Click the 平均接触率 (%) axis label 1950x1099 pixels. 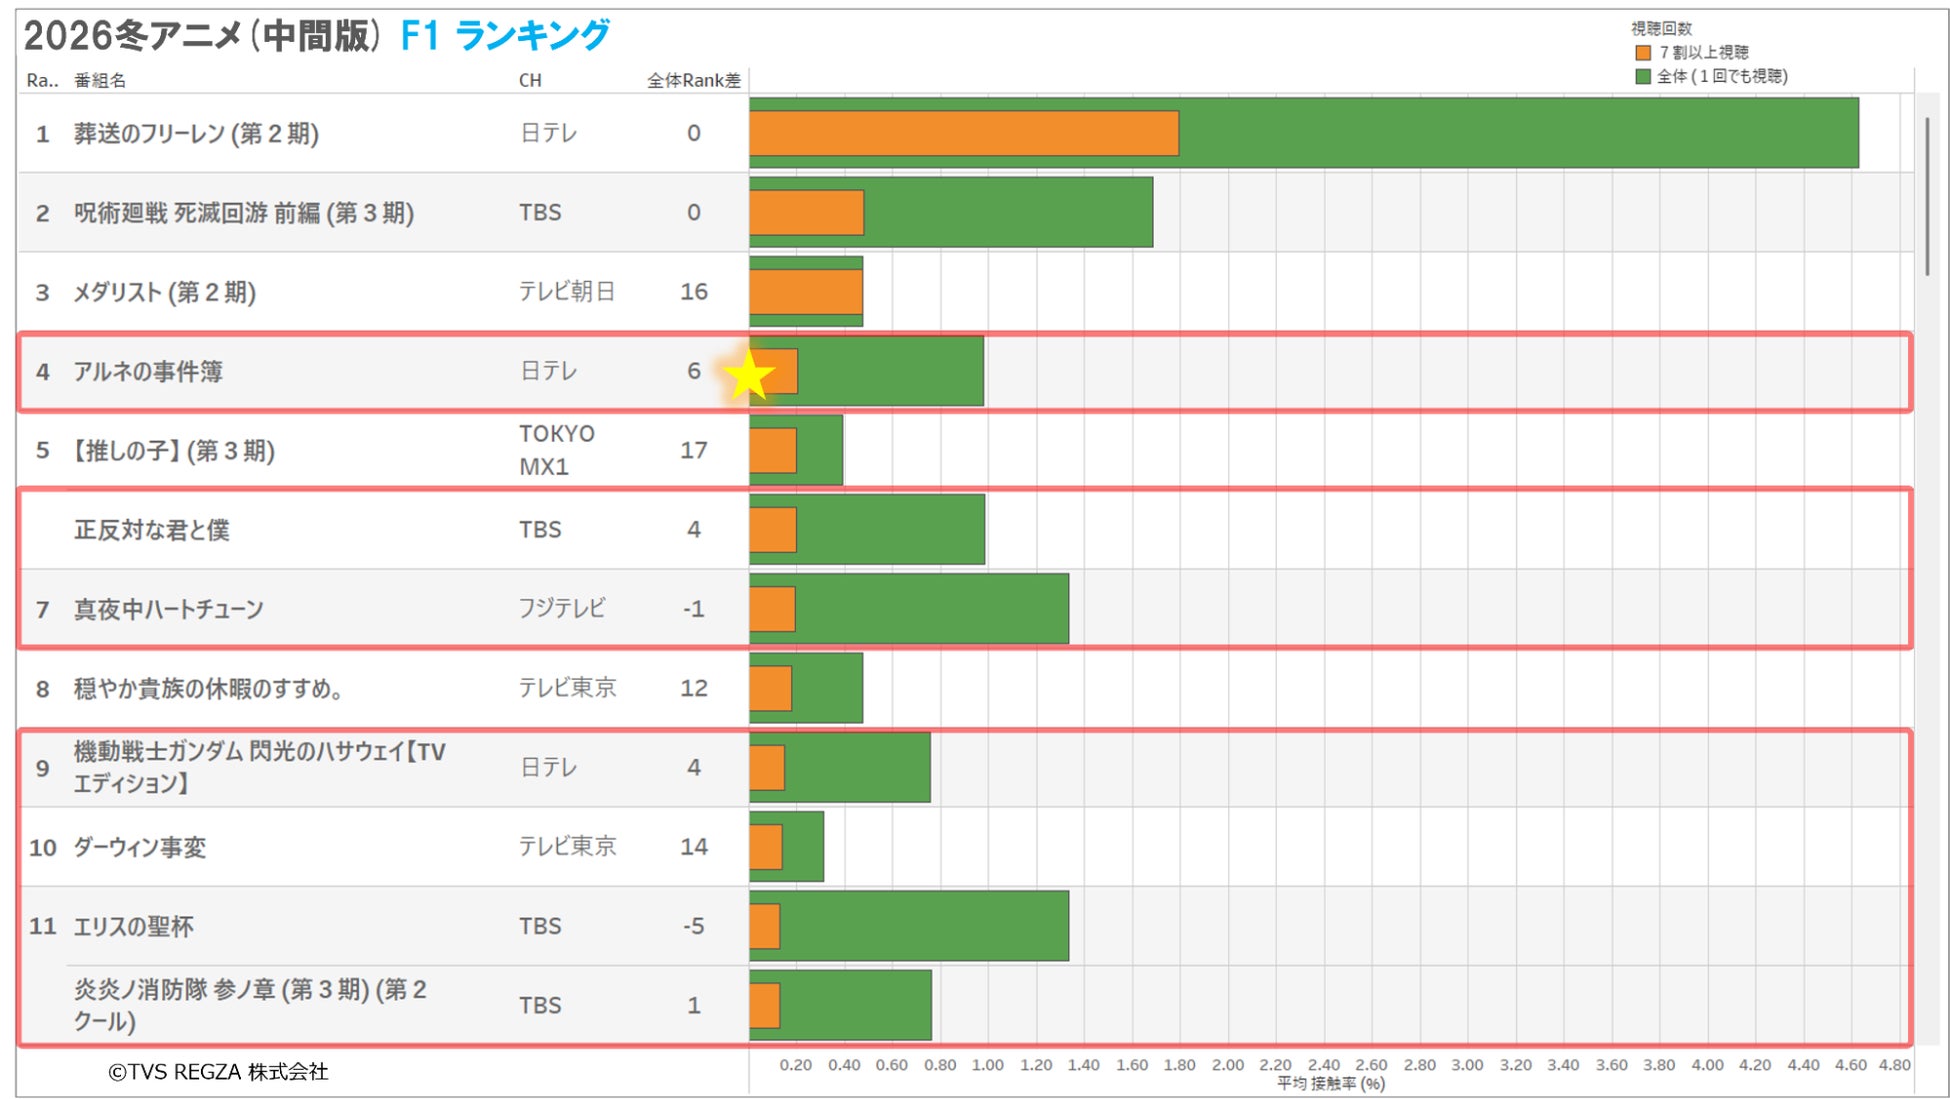pos(1330,1084)
